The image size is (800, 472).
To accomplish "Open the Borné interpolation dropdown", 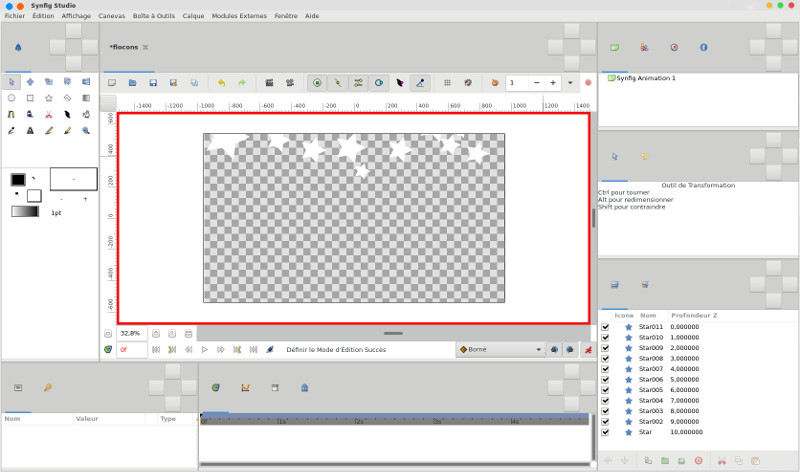I will 501,350.
